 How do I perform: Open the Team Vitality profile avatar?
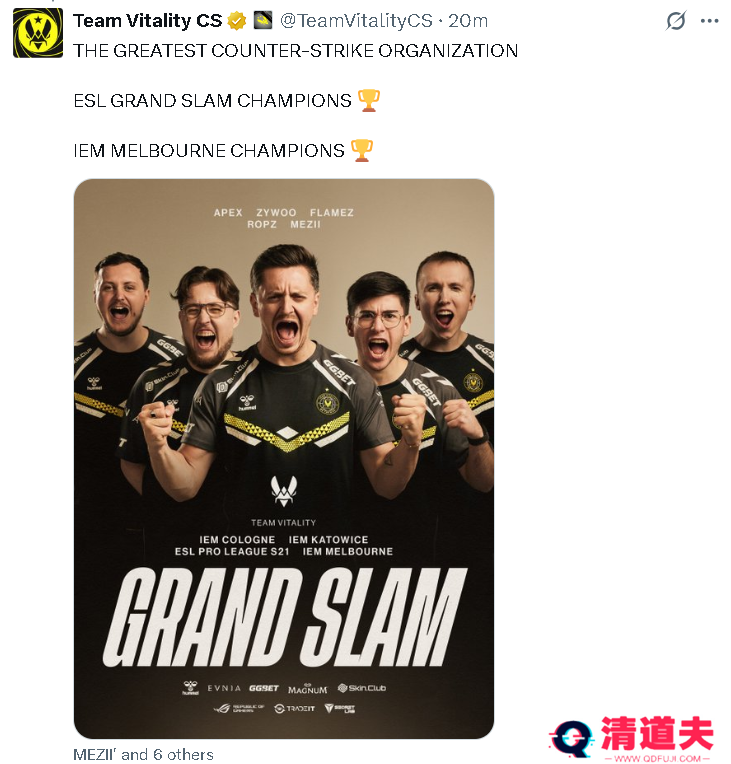click(38, 33)
